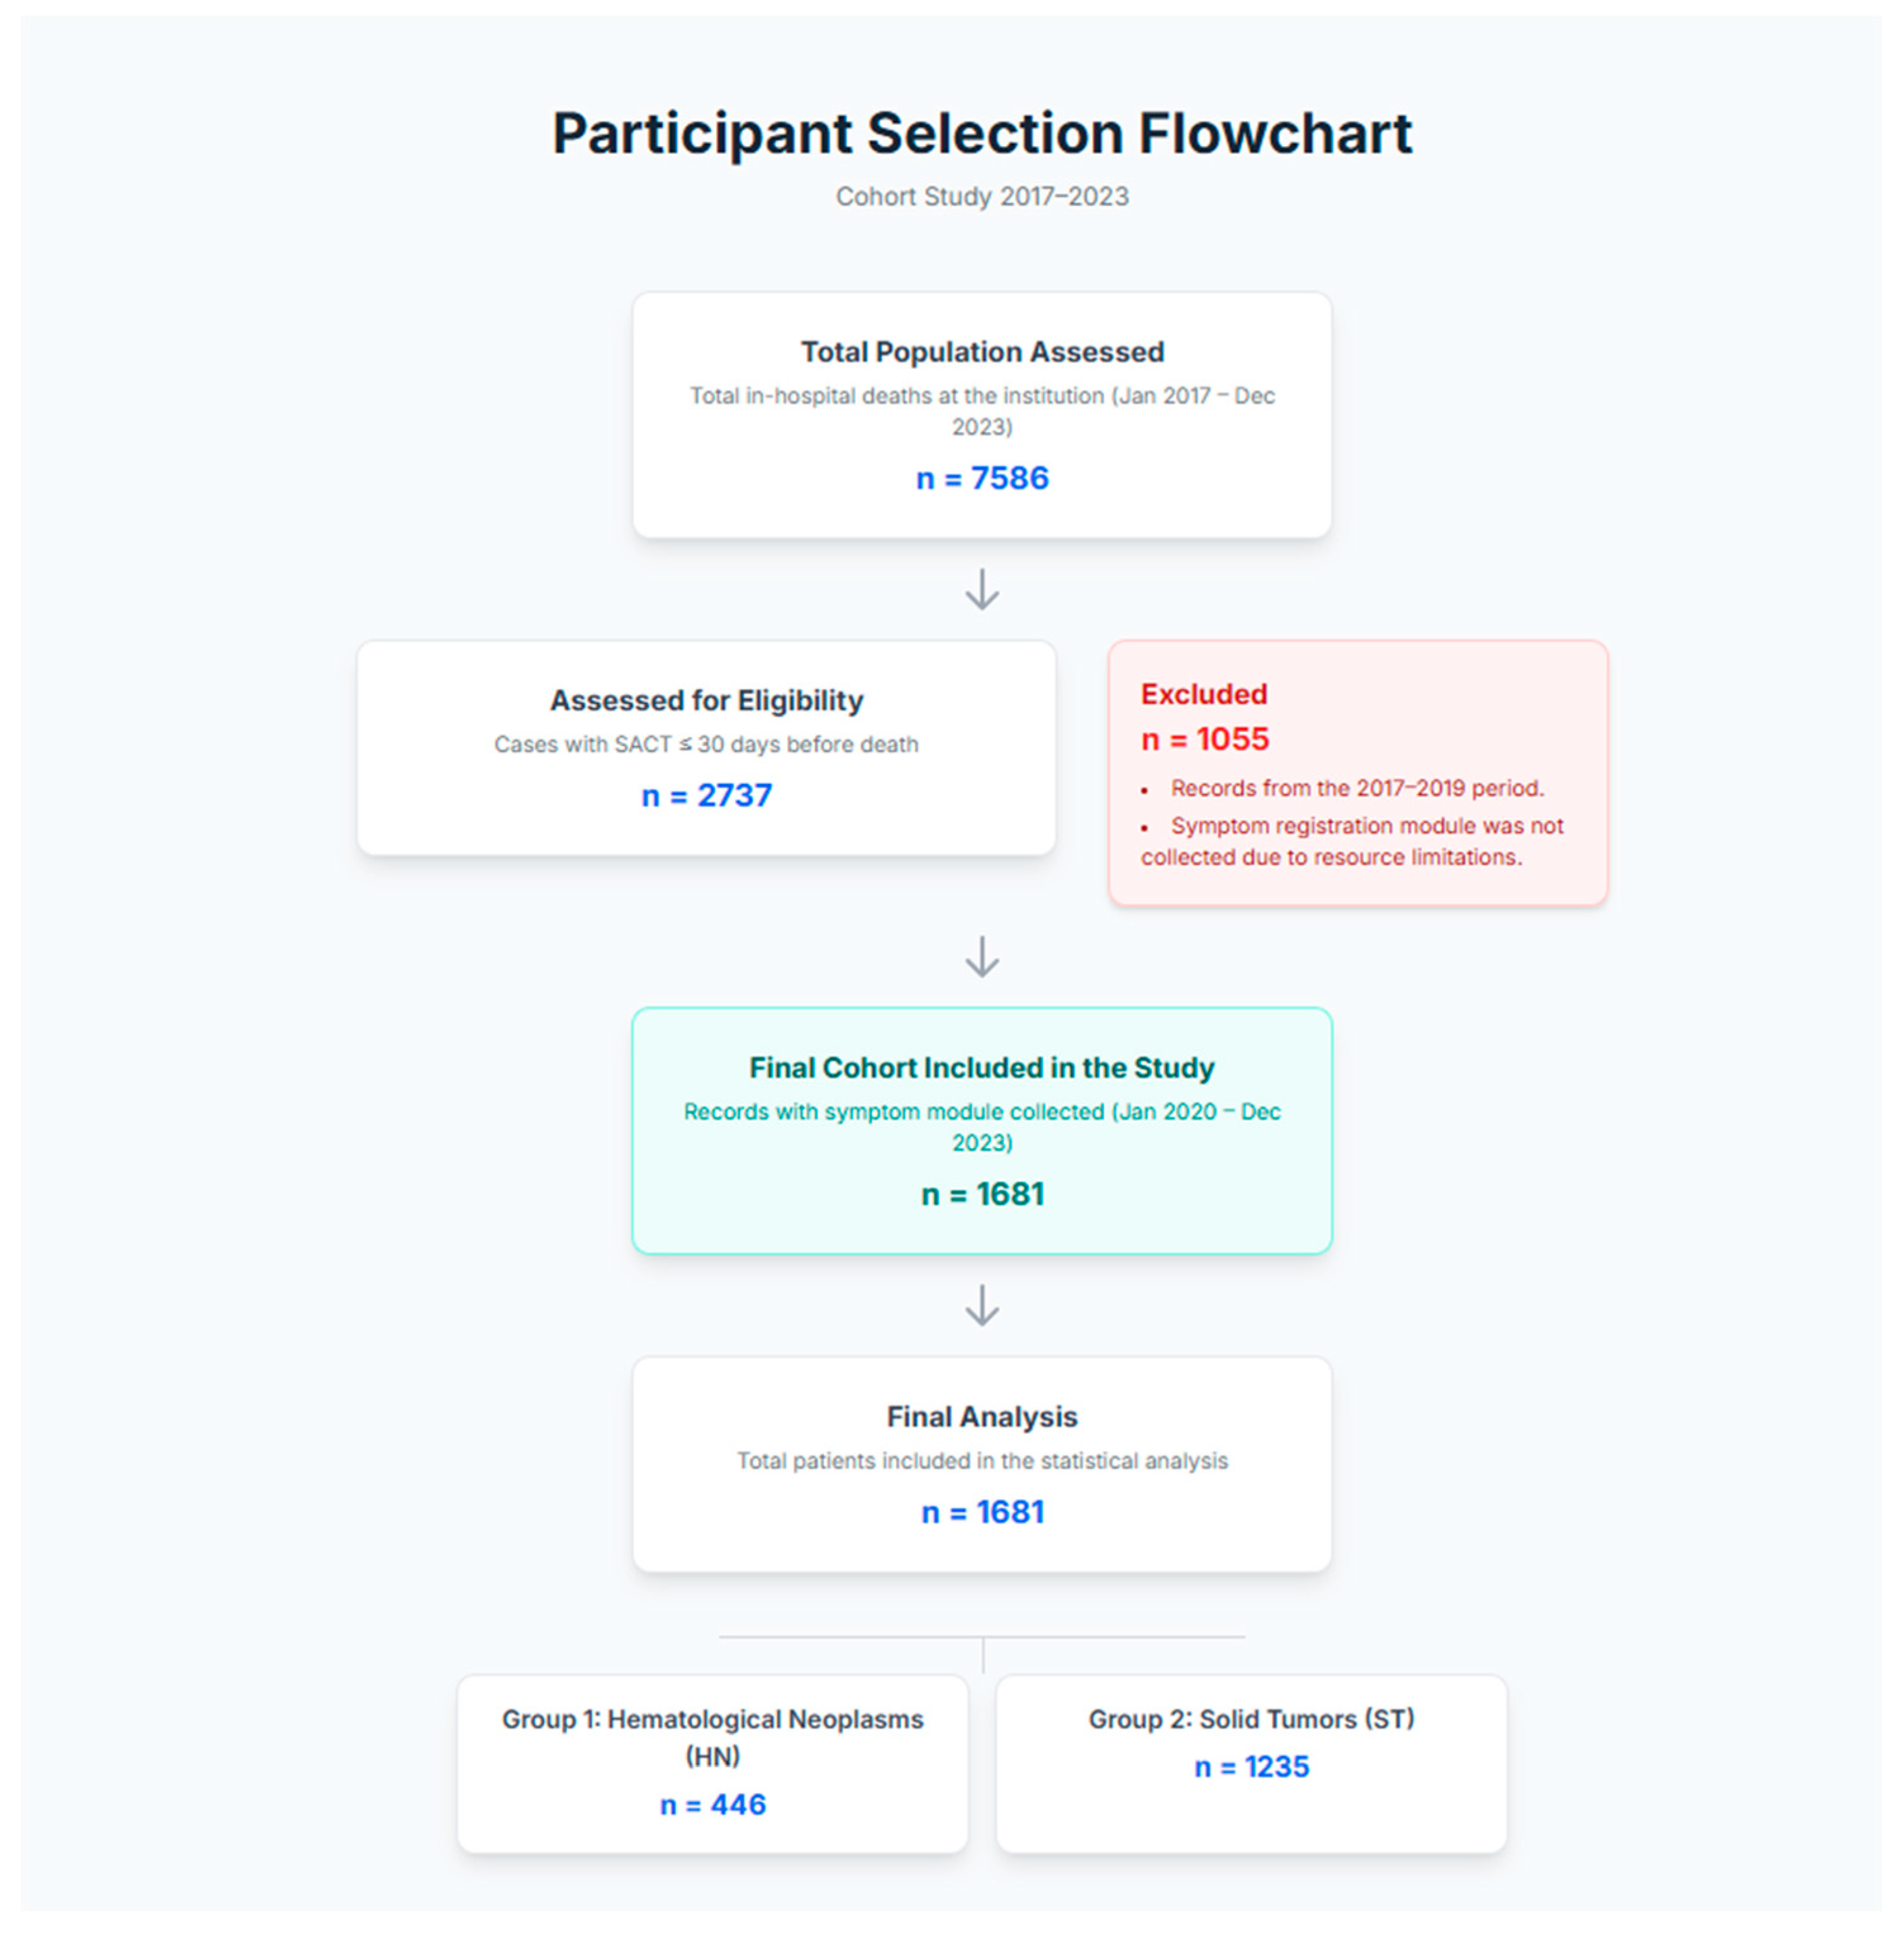Click the arrow below Total Population Assessed box

pos(982,589)
